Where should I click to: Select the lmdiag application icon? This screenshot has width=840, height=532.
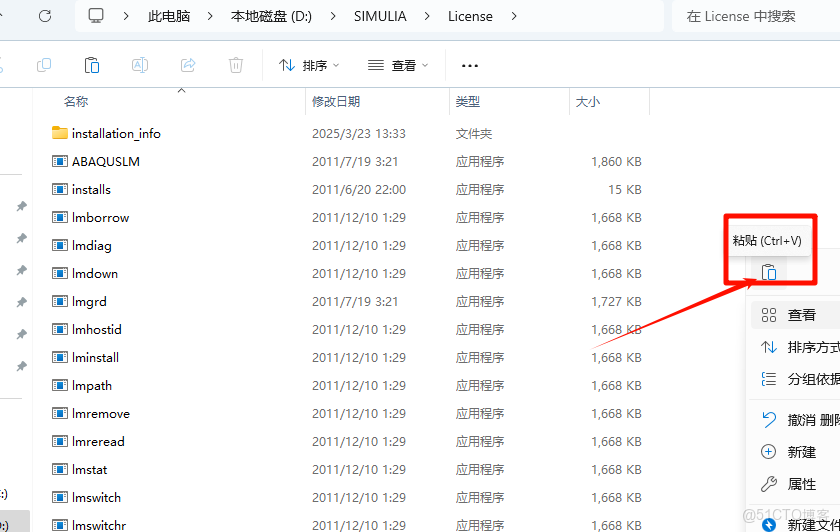tap(59, 245)
